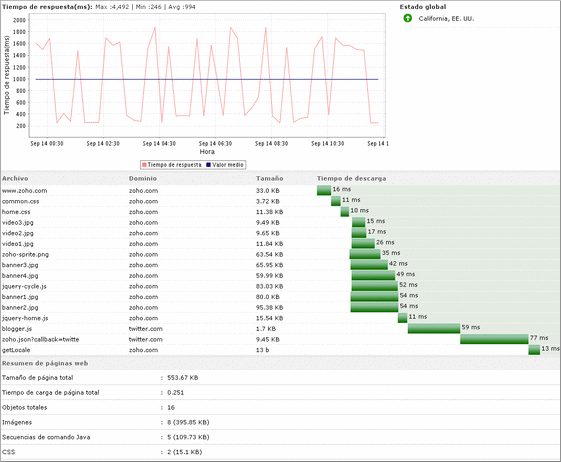Select the zoho-sprite.png file row
The image size is (561, 462).
280,254
